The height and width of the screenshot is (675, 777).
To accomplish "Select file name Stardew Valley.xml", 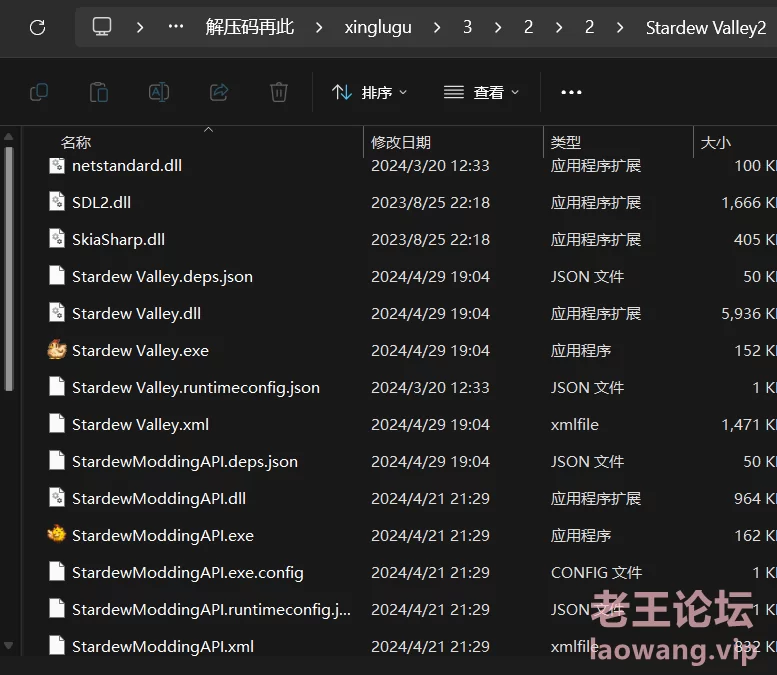I will pos(140,425).
